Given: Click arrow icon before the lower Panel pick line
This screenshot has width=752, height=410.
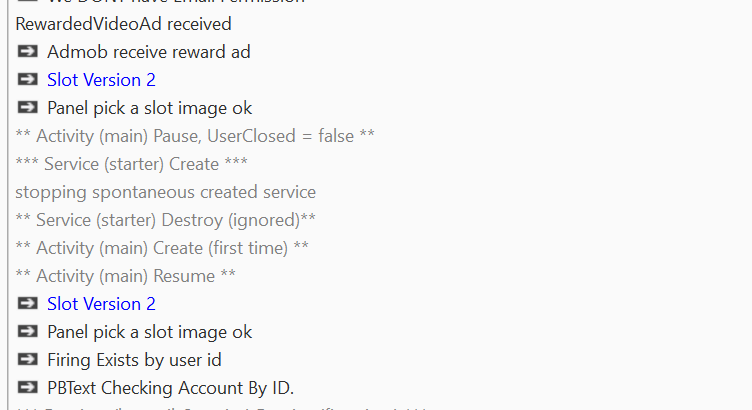Looking at the screenshot, I should [27, 332].
